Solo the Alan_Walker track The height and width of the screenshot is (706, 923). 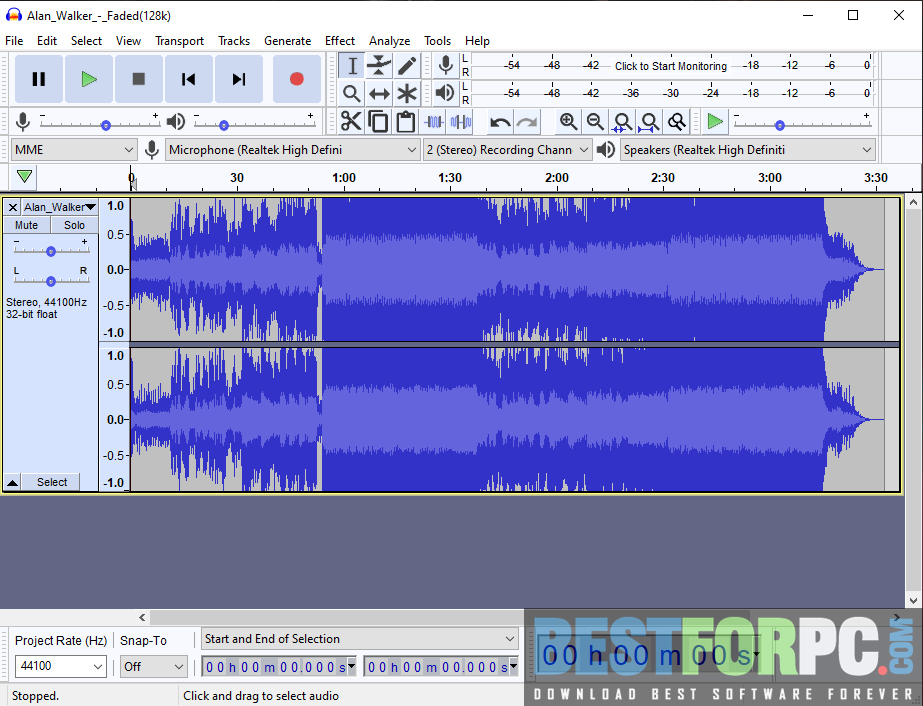74,225
